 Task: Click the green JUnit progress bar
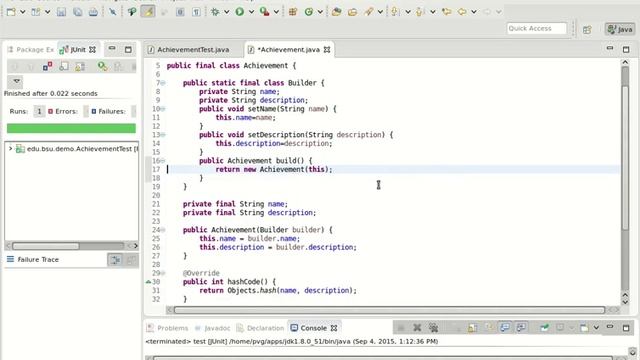[x=71, y=128]
